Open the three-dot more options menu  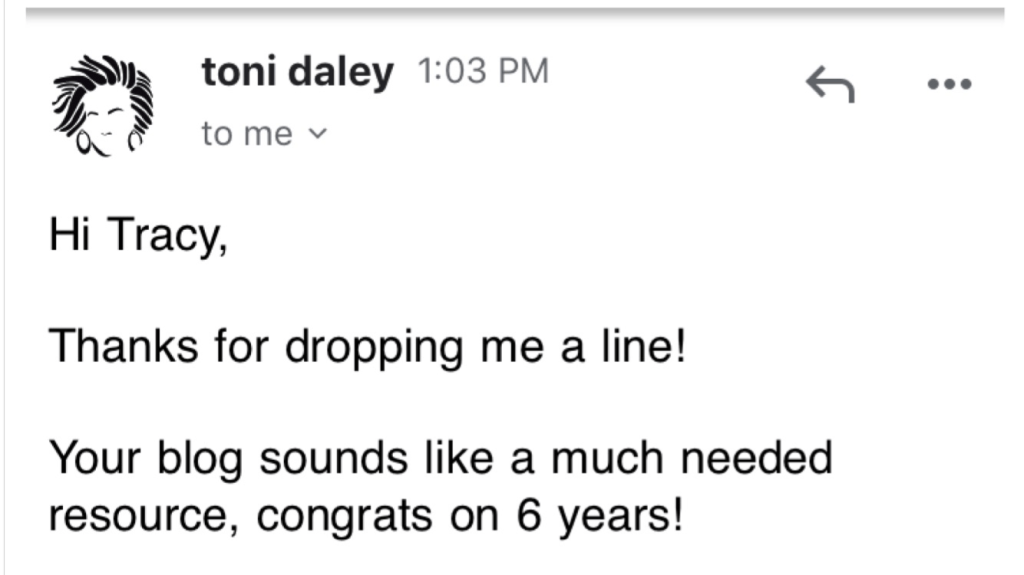pos(948,85)
